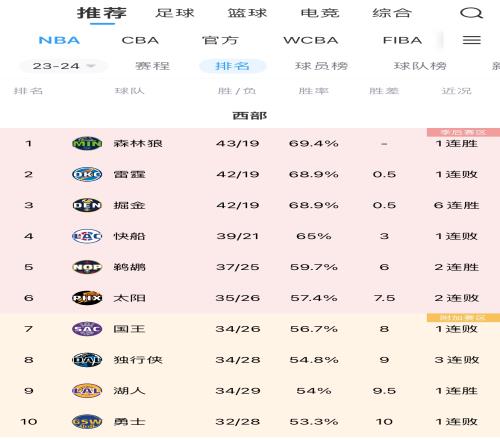Click the 35/26 record cell

[x=238, y=298]
